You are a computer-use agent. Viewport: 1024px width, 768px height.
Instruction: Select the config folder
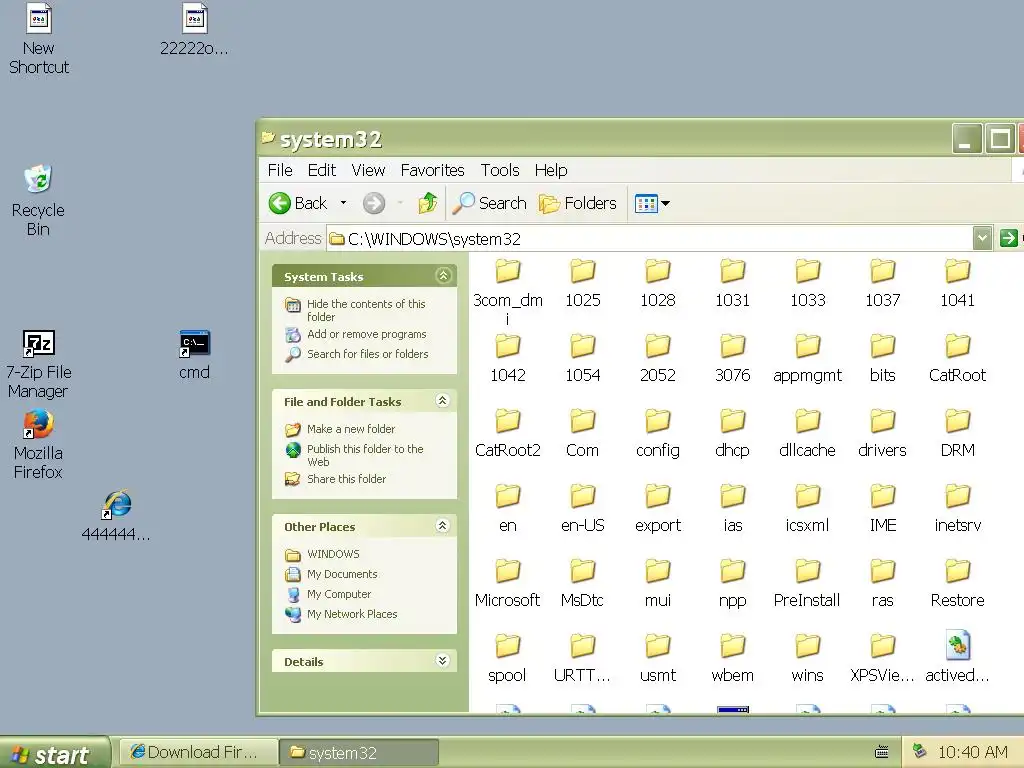click(x=658, y=434)
